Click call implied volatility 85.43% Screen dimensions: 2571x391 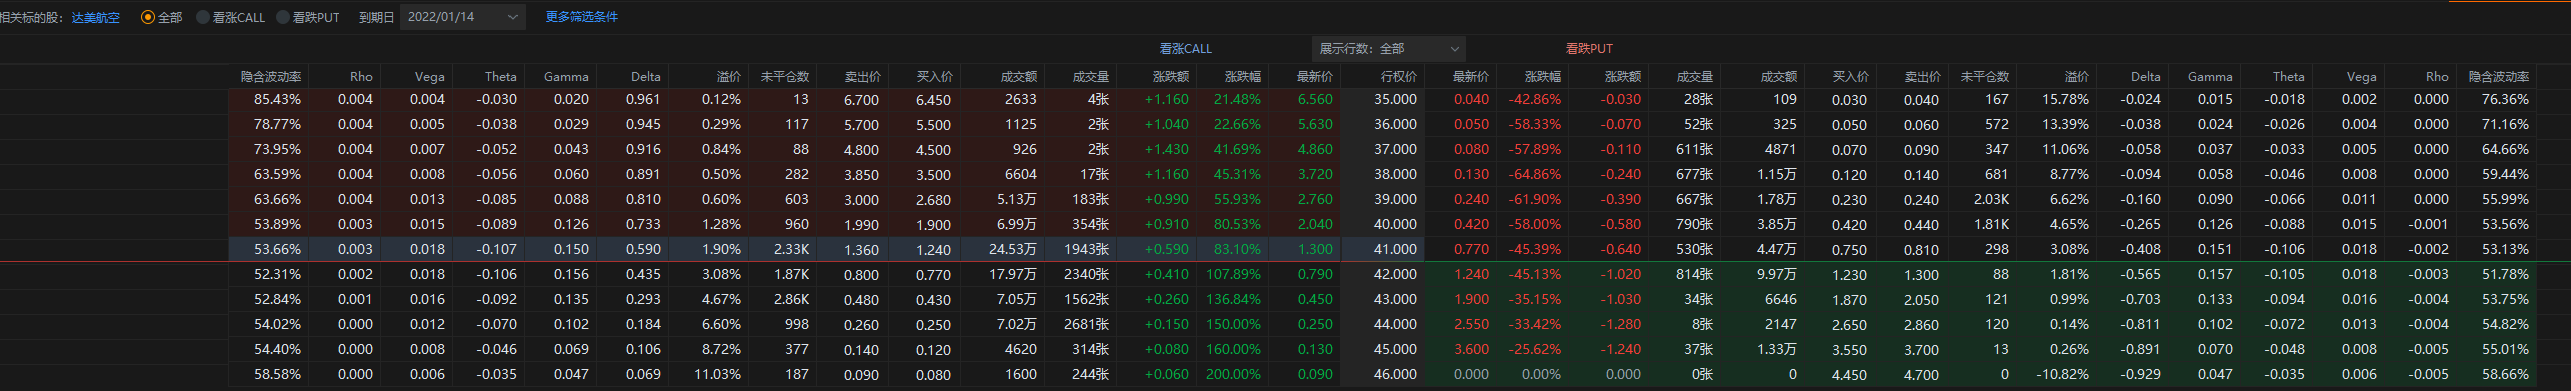[x=278, y=99]
